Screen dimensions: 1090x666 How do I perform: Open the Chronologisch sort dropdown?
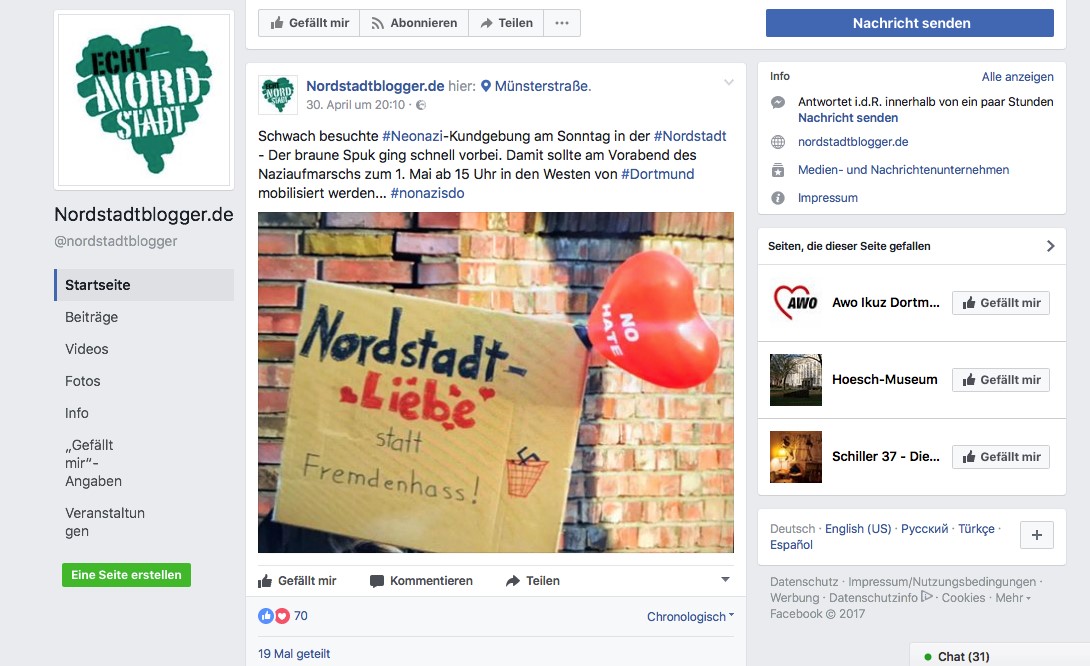click(690, 617)
